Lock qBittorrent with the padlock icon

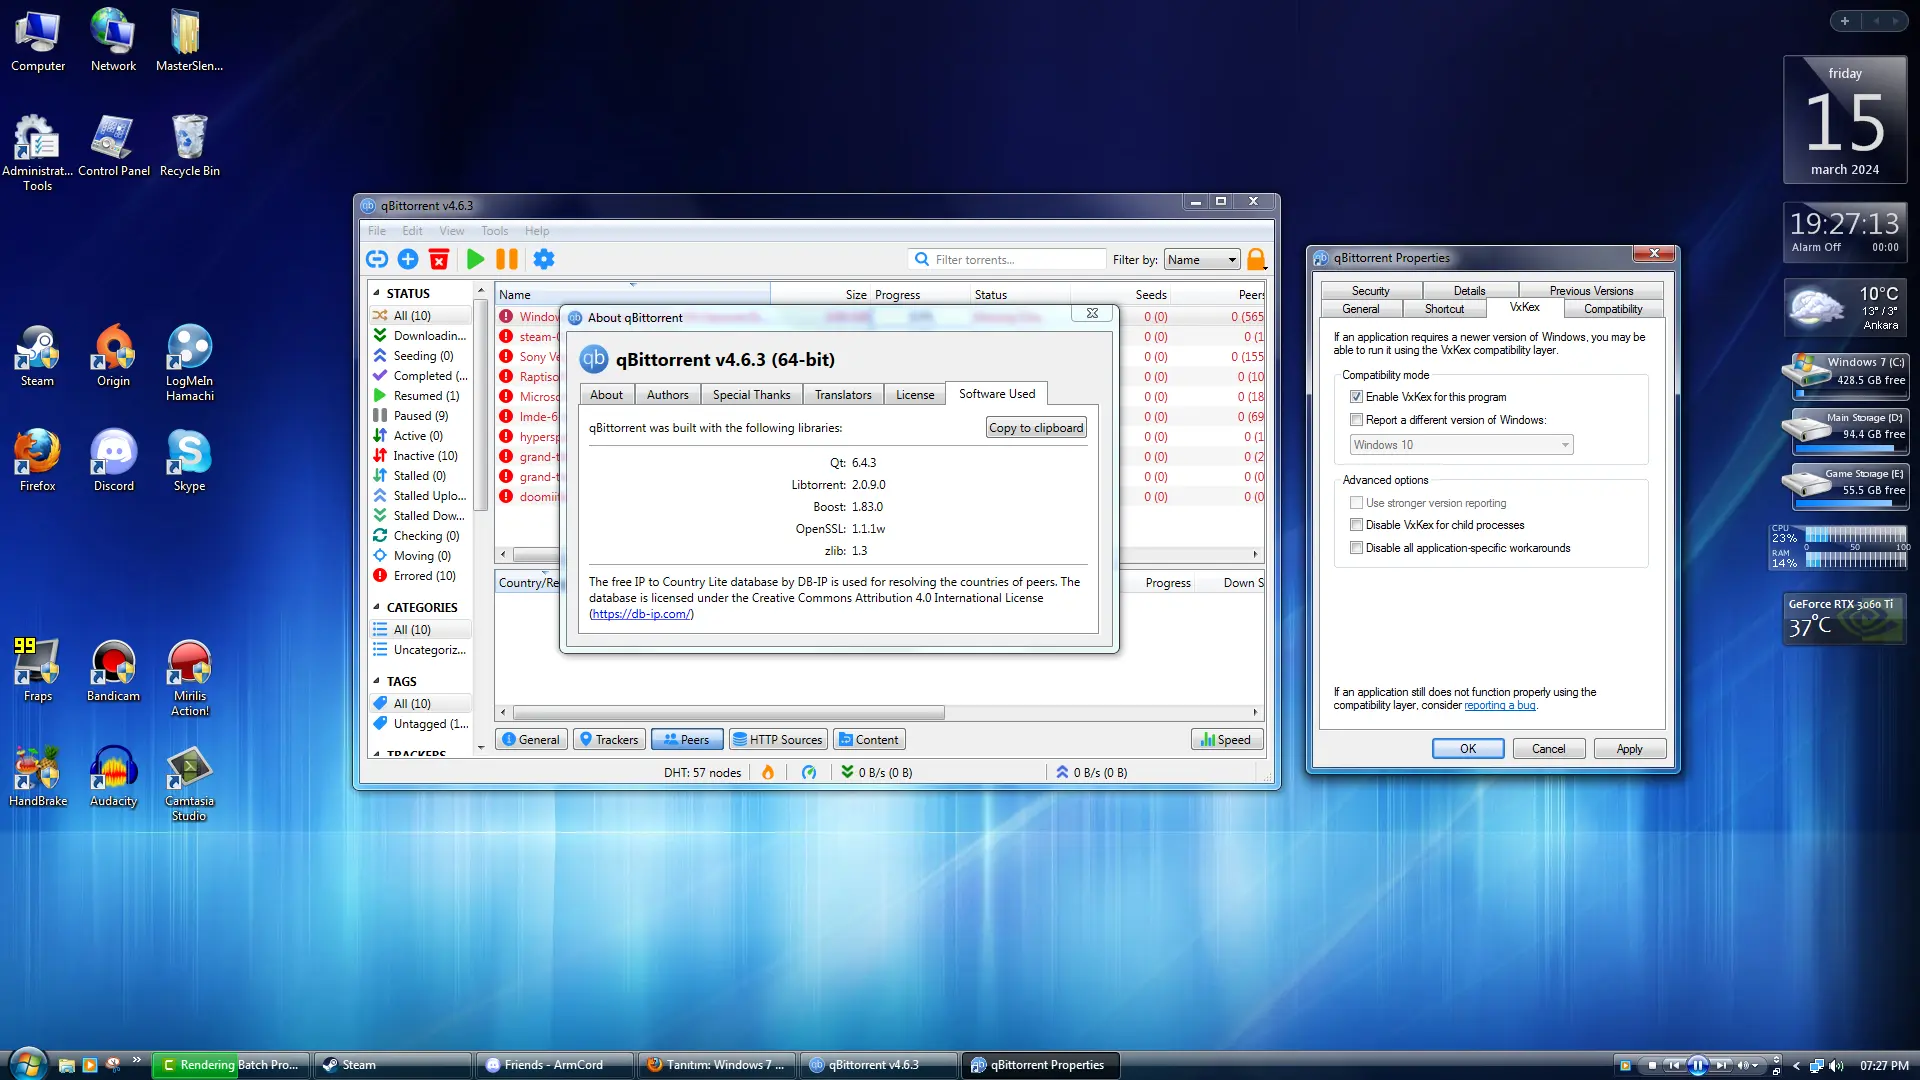1256,259
